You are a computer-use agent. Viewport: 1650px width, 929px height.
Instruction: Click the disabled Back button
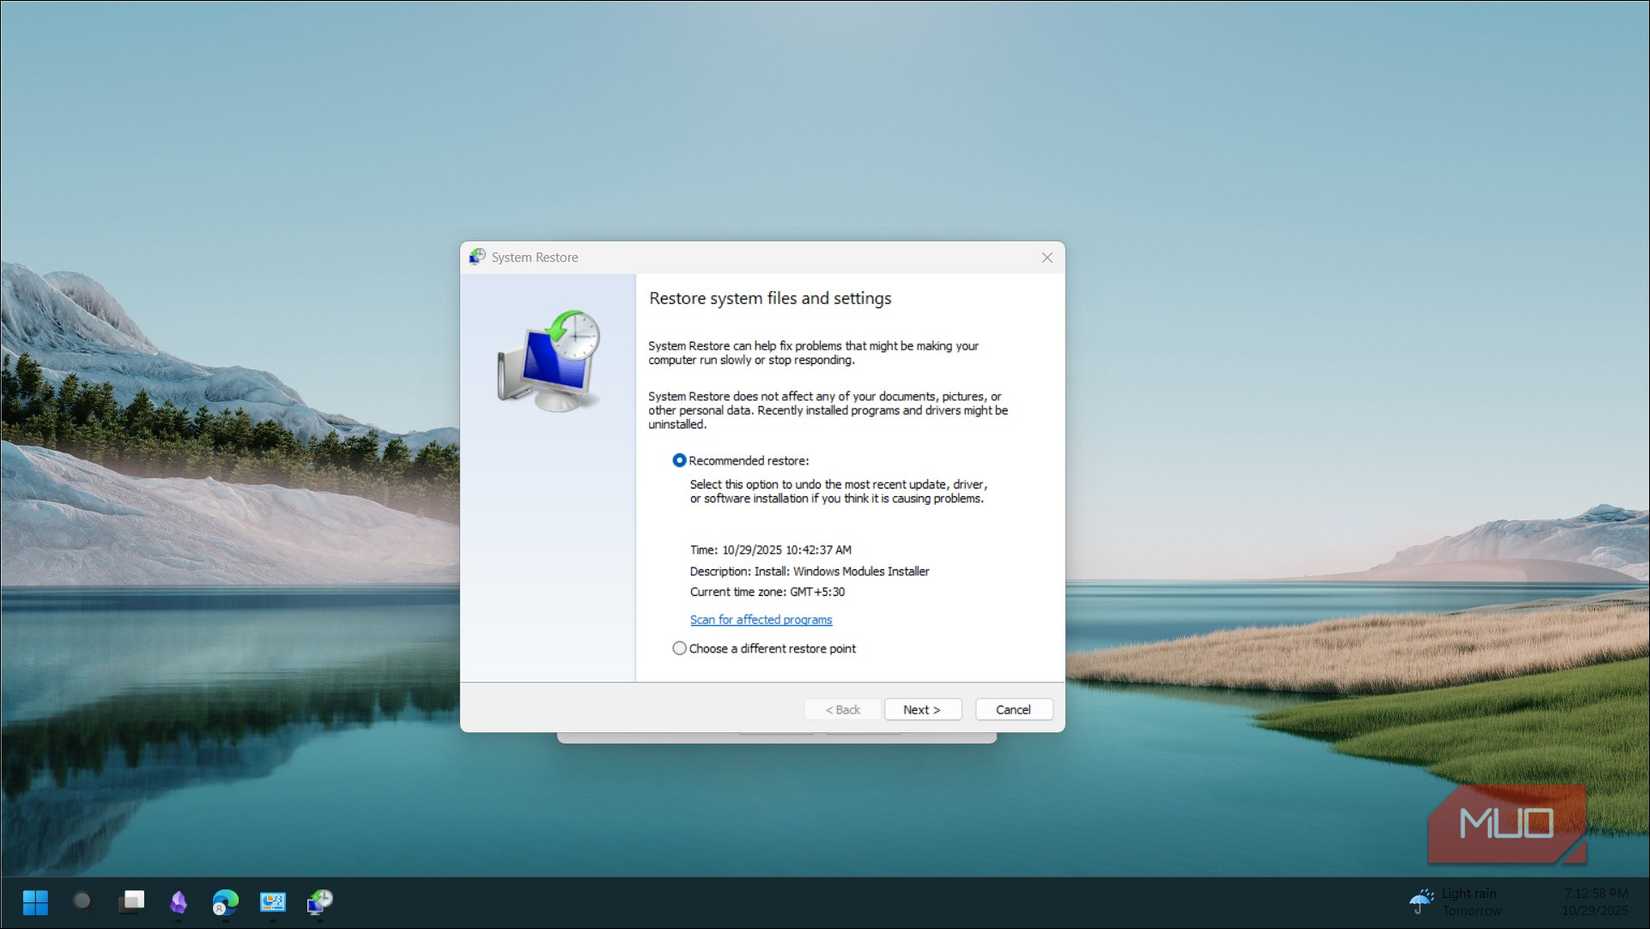(843, 709)
